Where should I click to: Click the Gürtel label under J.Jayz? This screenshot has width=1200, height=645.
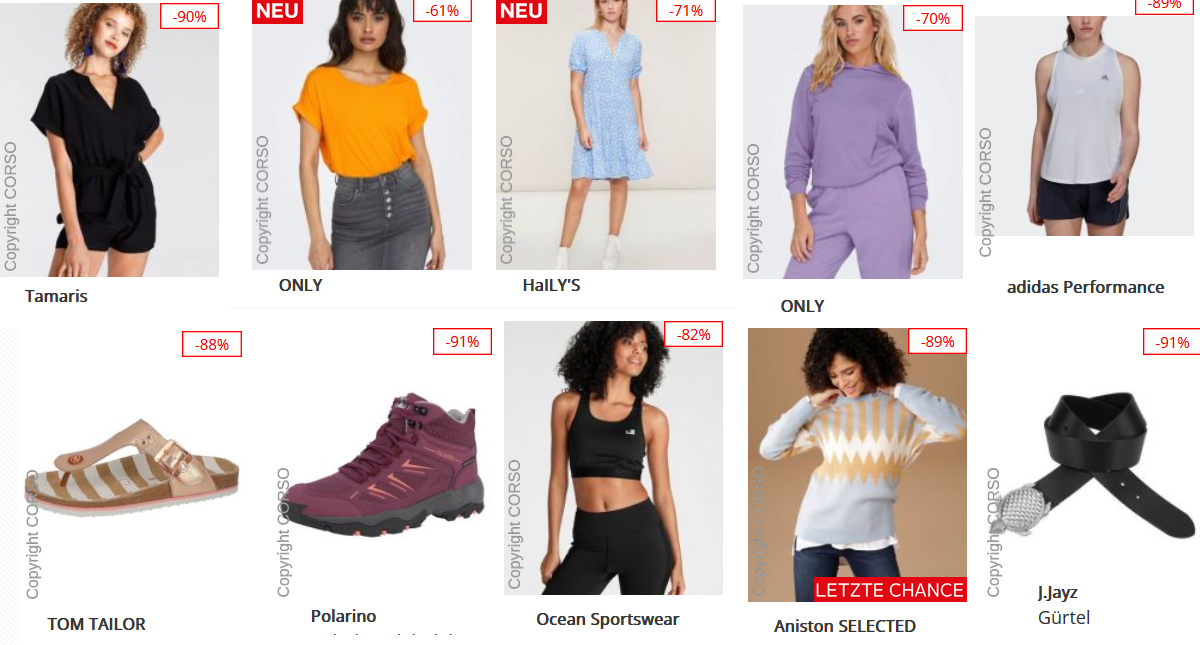(x=1064, y=617)
